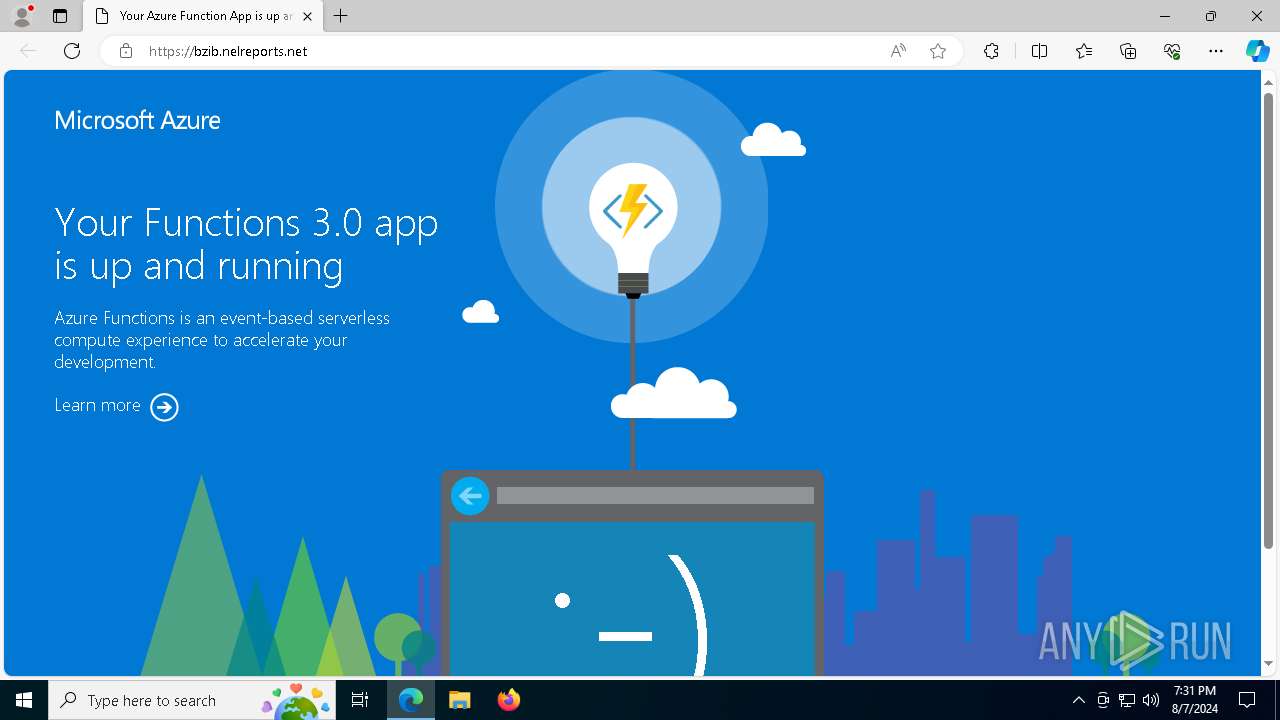Add this page to favorites
The image size is (1280, 720).
click(x=938, y=51)
